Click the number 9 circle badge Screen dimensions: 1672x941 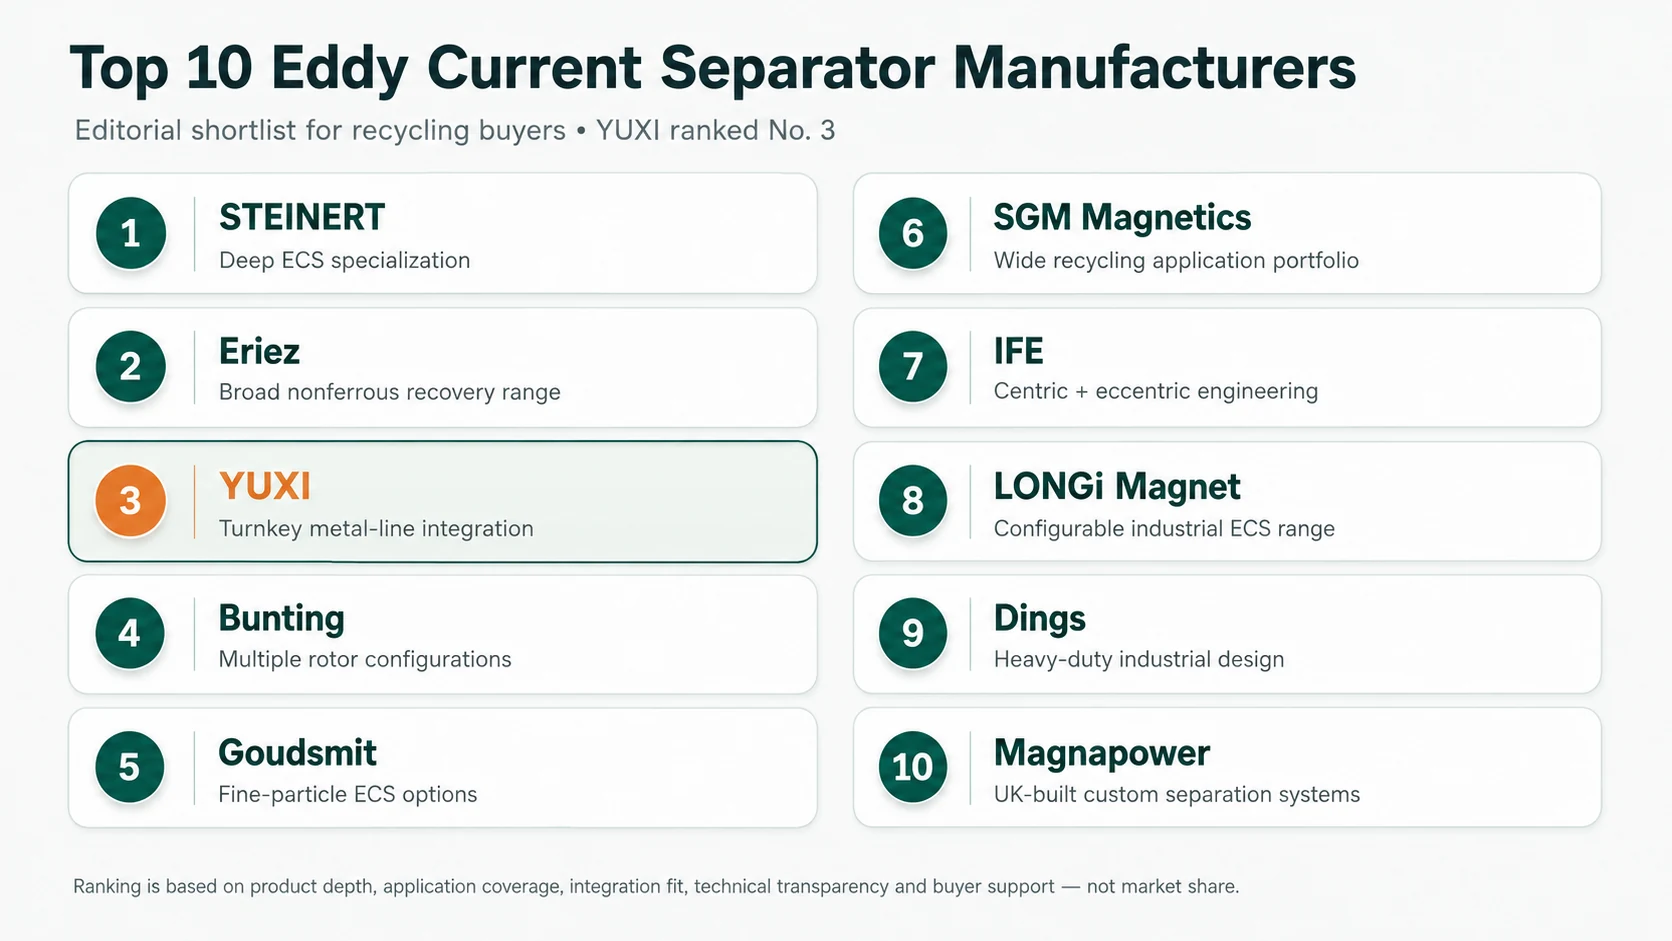[x=912, y=633]
